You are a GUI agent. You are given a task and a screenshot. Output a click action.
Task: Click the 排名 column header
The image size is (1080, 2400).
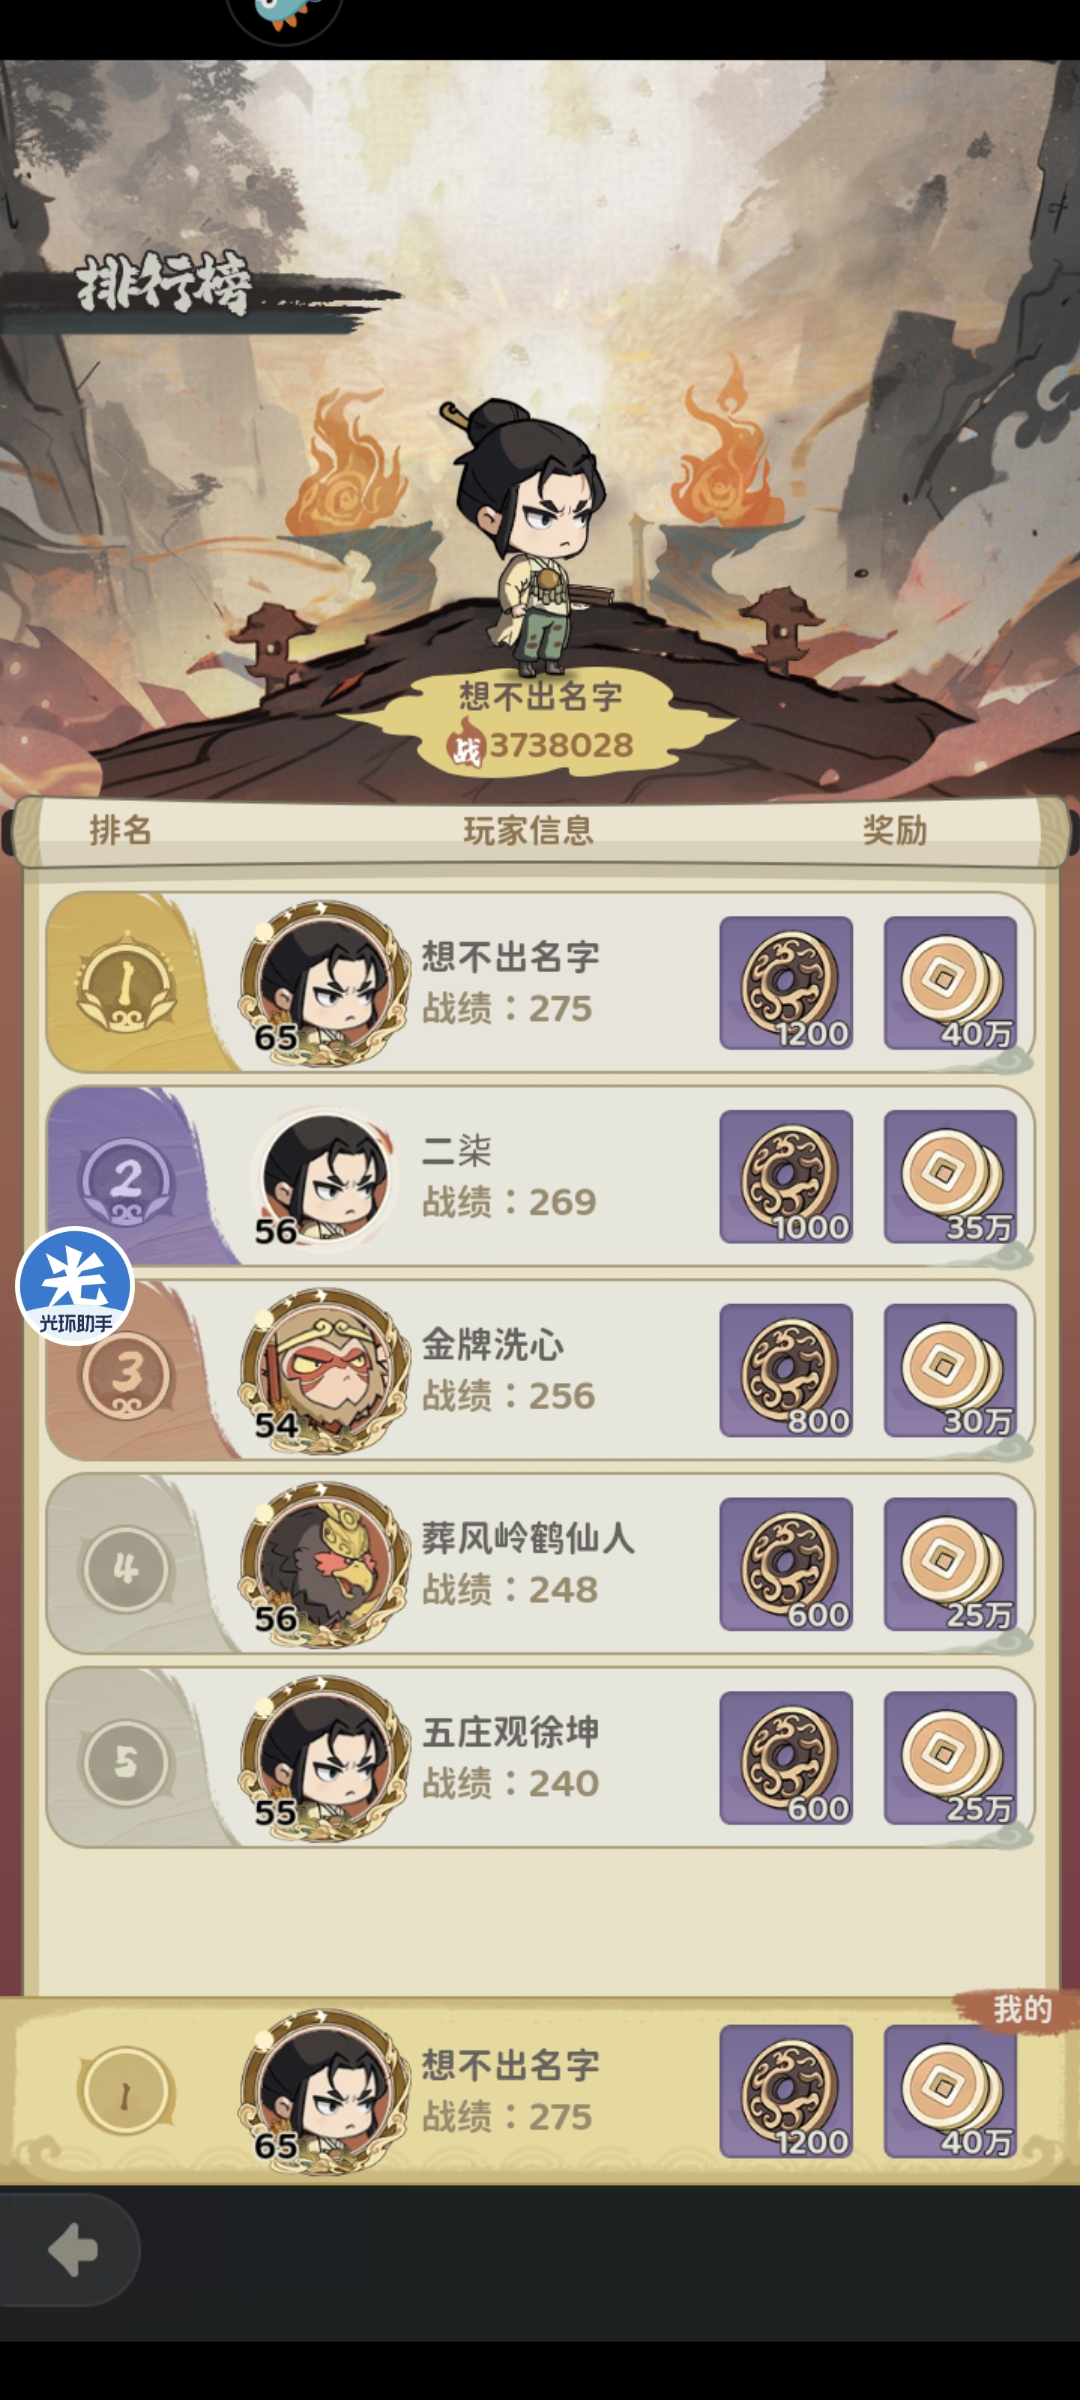pos(120,830)
